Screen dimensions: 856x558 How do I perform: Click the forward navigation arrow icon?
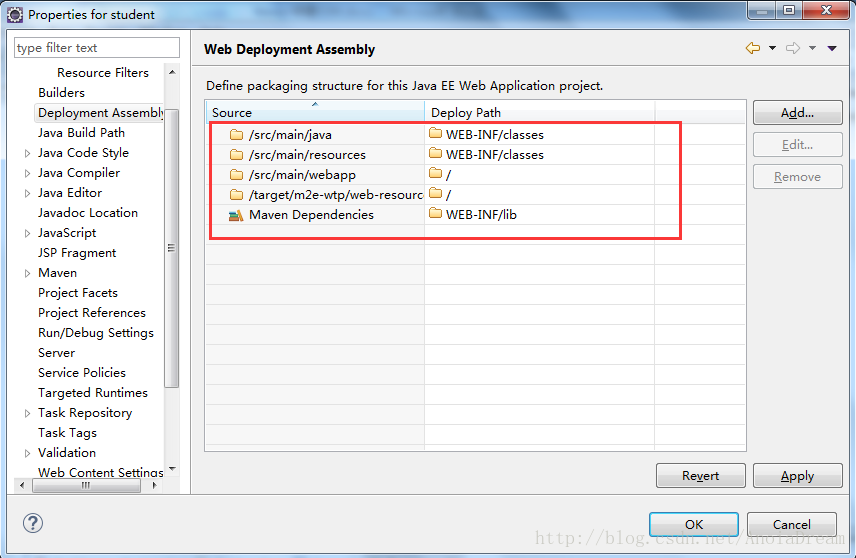(793, 48)
